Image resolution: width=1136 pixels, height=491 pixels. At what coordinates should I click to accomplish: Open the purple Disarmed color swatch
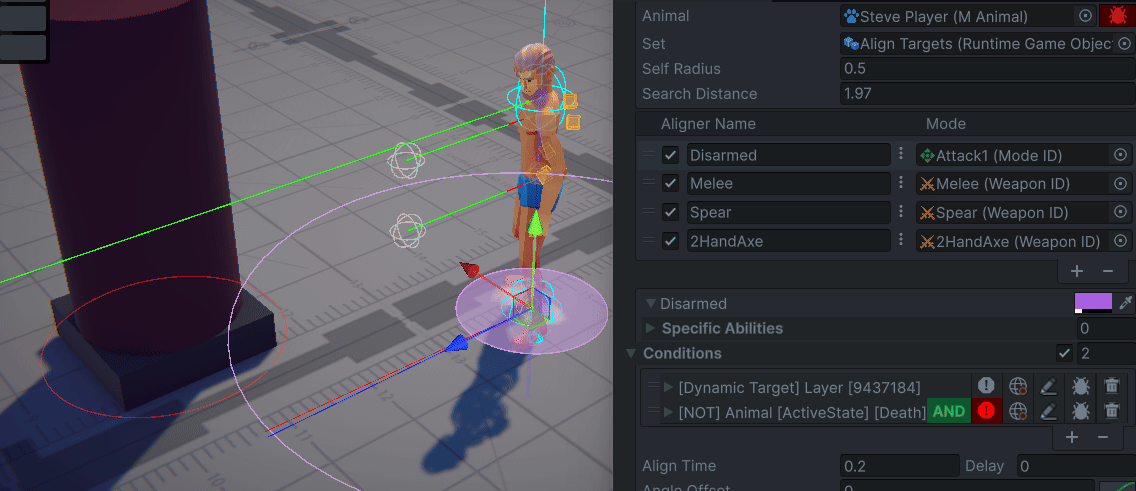(1093, 303)
